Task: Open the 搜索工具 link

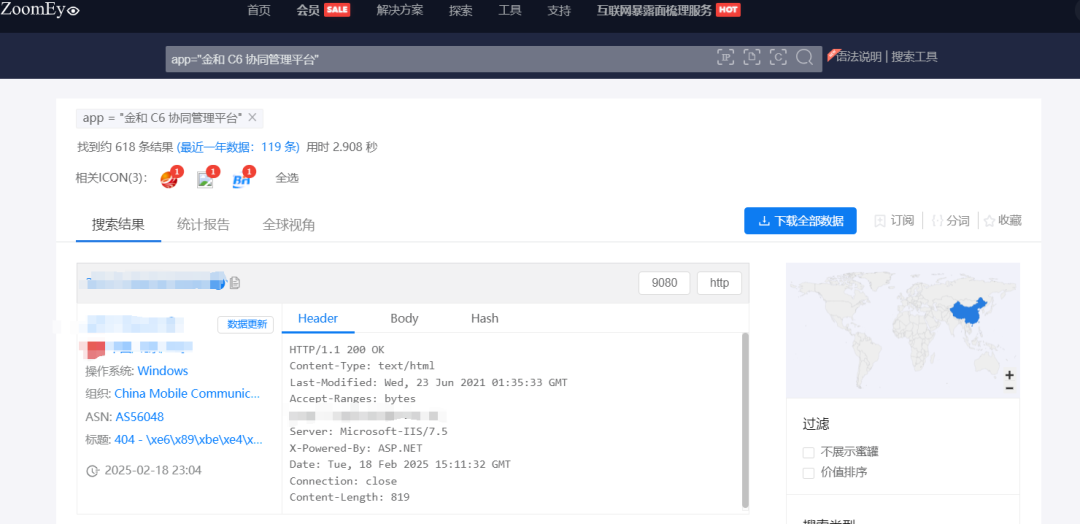Action: point(915,57)
